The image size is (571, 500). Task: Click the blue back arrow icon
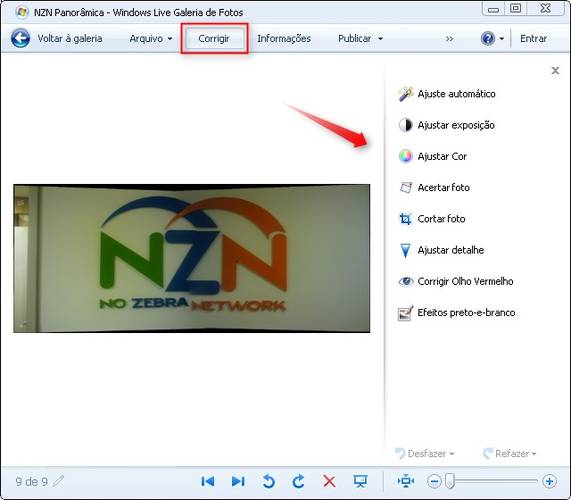(20, 38)
